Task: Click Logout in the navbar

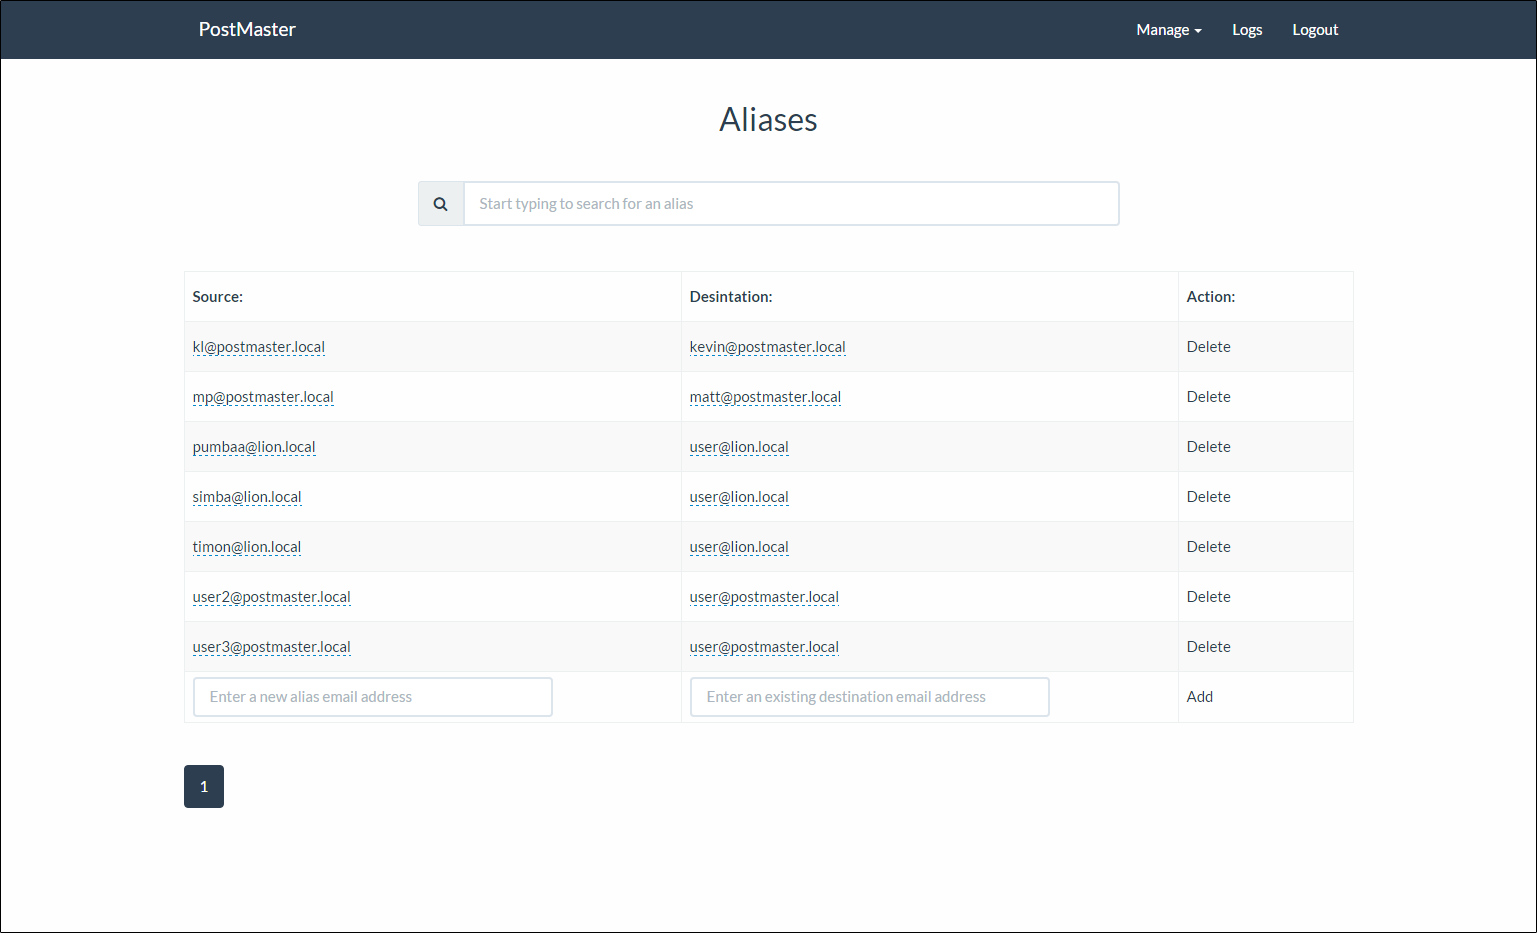Action: pos(1314,30)
